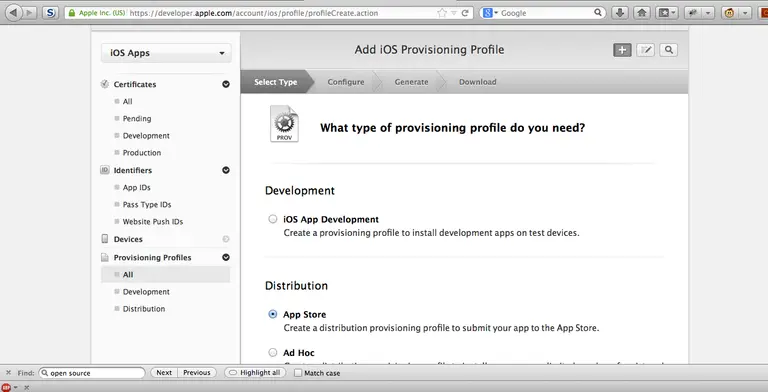Image resolution: width=768 pixels, height=392 pixels.
Task: Click Previous in the Find bar
Action: (197, 373)
